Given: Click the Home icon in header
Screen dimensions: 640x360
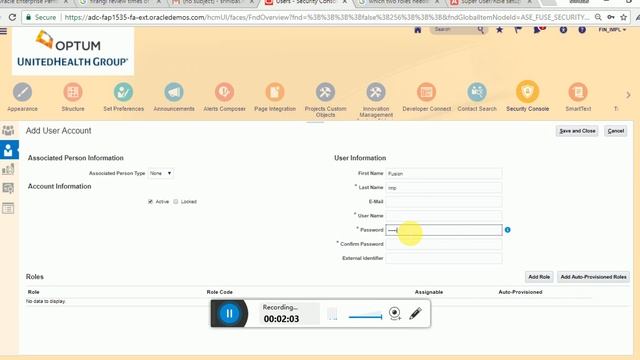Looking at the screenshot, I should point(418,30).
